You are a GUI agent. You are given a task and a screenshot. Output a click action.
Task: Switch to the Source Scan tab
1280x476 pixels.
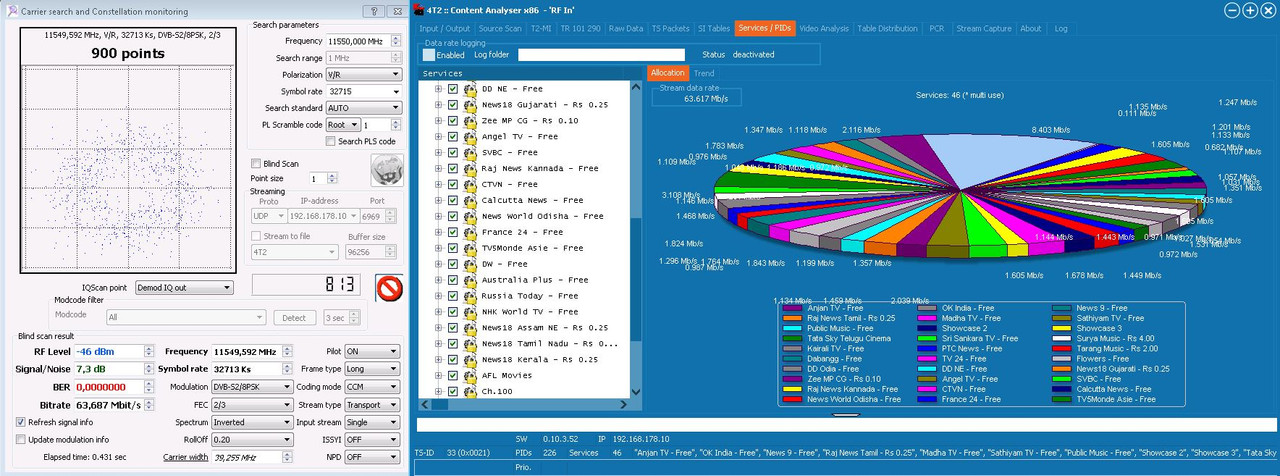tap(499, 29)
